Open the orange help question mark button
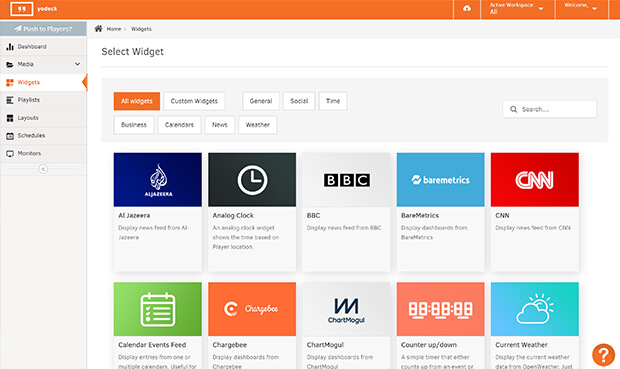The width and height of the screenshot is (620, 369). click(x=603, y=354)
